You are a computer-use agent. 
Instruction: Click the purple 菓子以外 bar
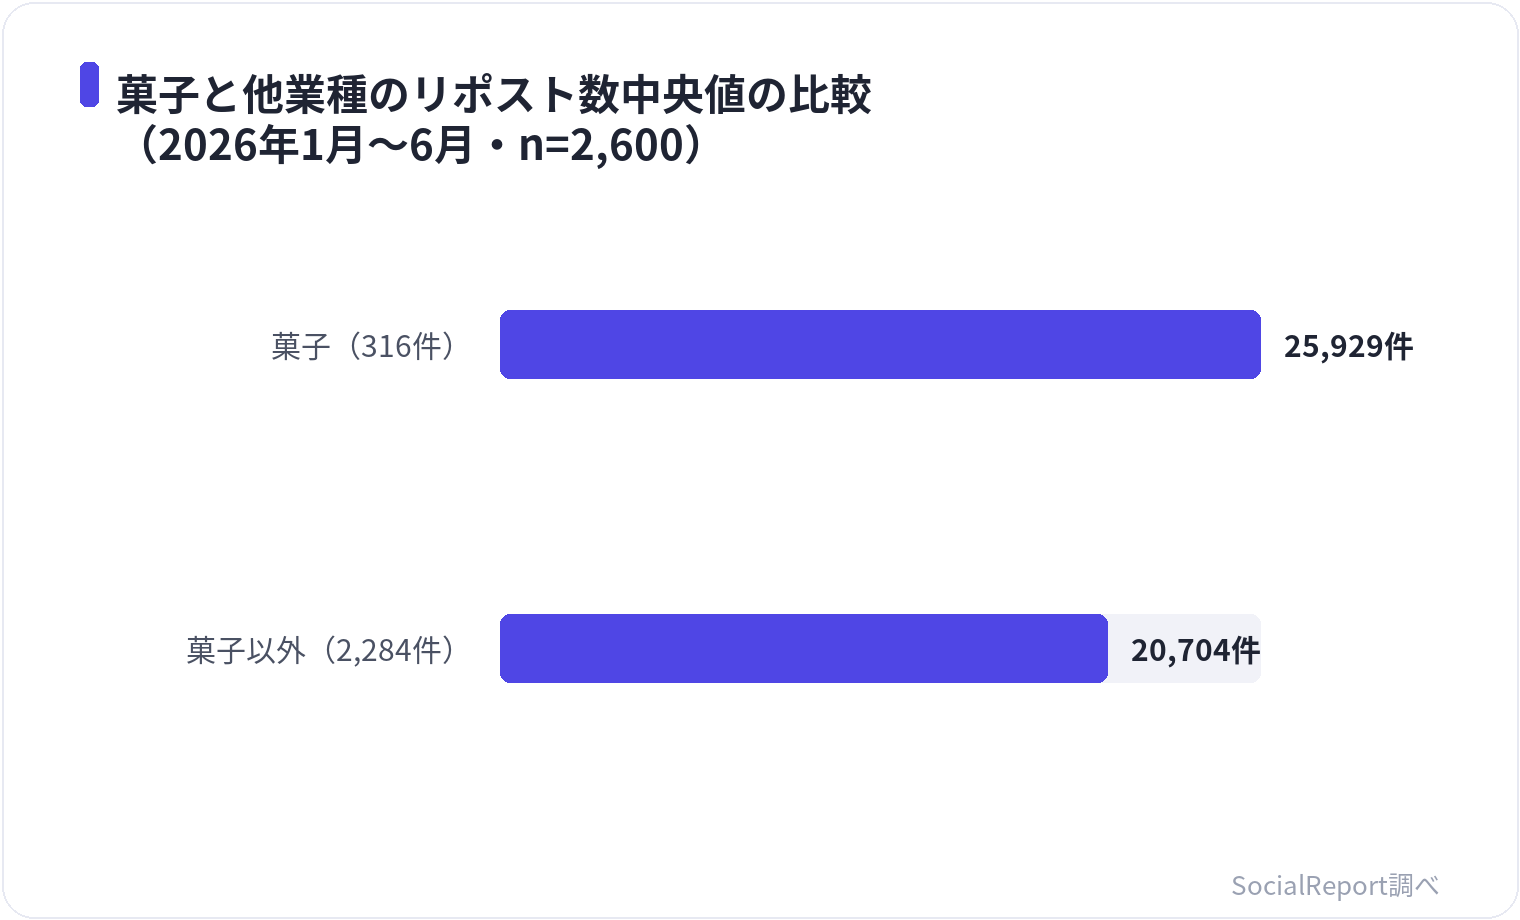[x=804, y=649]
